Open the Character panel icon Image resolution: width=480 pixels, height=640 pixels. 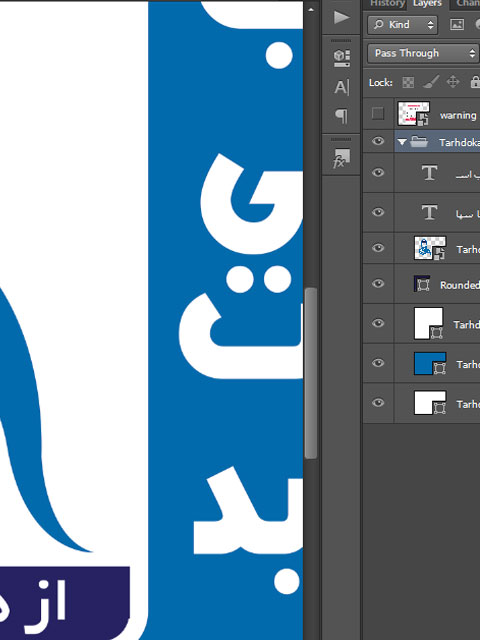[x=342, y=87]
